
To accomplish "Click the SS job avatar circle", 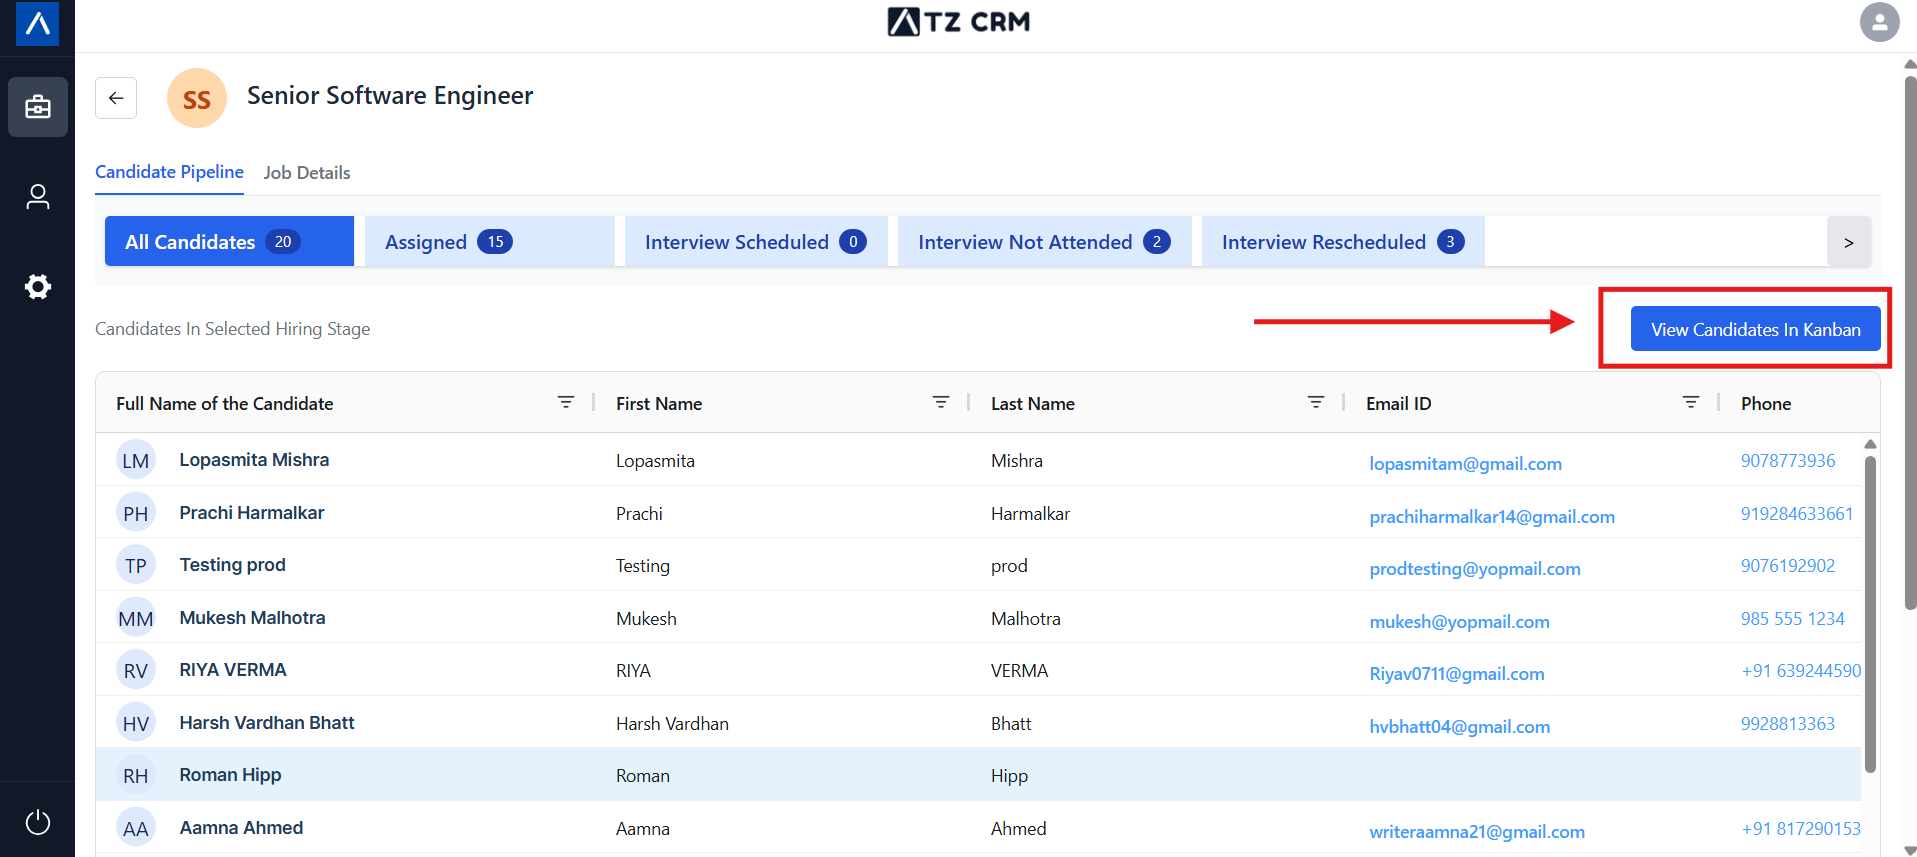I will click(196, 98).
